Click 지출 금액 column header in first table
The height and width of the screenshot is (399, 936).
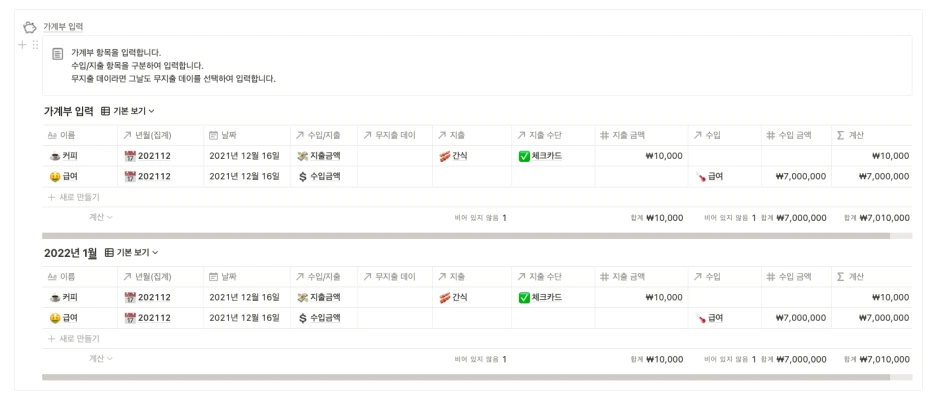(x=641, y=136)
